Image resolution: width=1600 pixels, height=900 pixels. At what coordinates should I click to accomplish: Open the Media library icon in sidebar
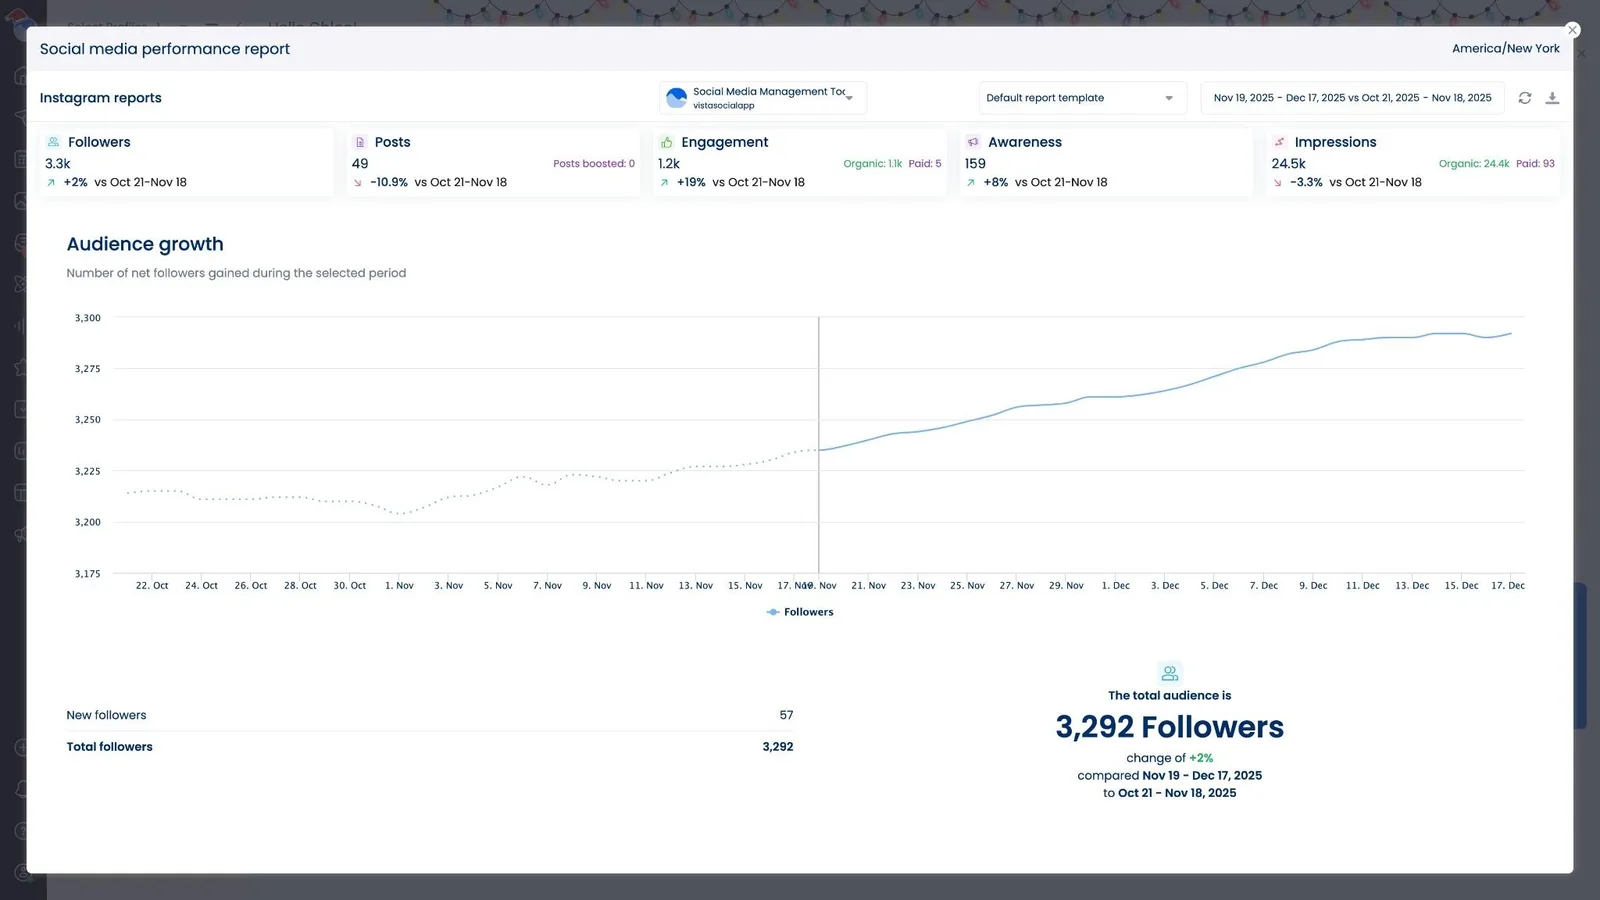point(21,200)
